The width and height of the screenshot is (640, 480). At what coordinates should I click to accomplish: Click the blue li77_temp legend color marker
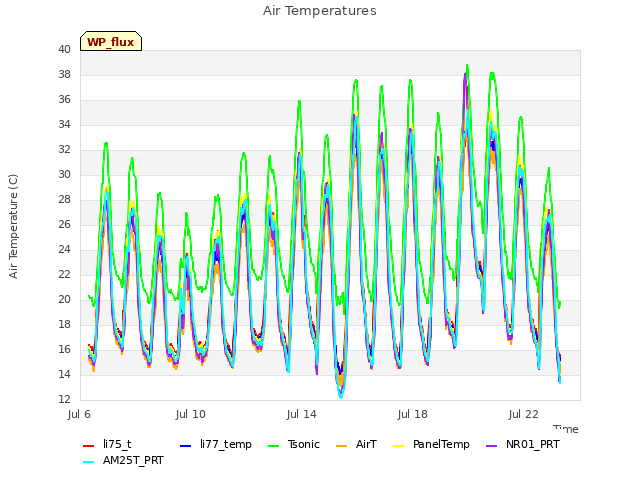(x=185, y=446)
